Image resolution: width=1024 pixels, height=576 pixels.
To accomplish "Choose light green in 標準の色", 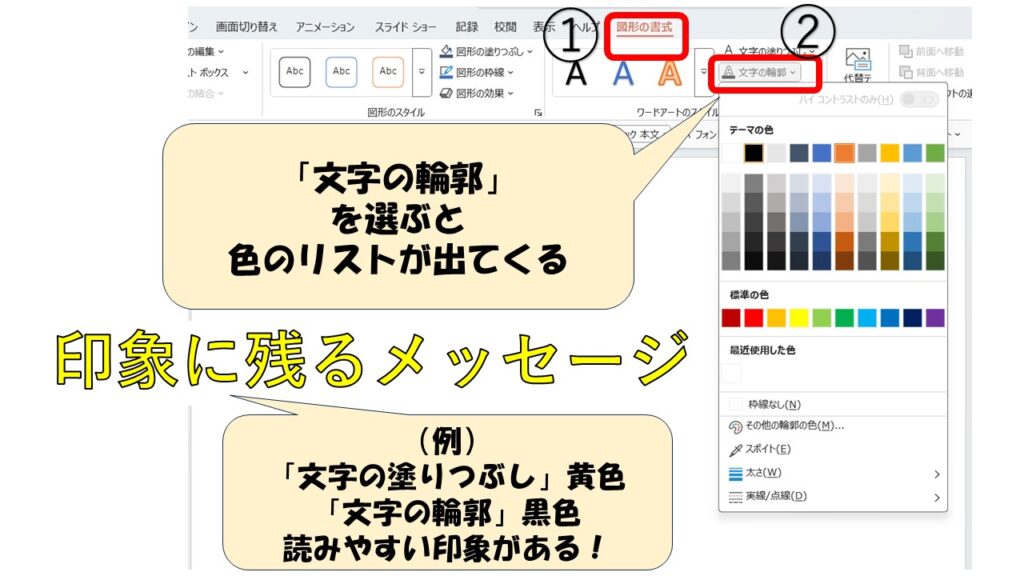I will click(822, 318).
